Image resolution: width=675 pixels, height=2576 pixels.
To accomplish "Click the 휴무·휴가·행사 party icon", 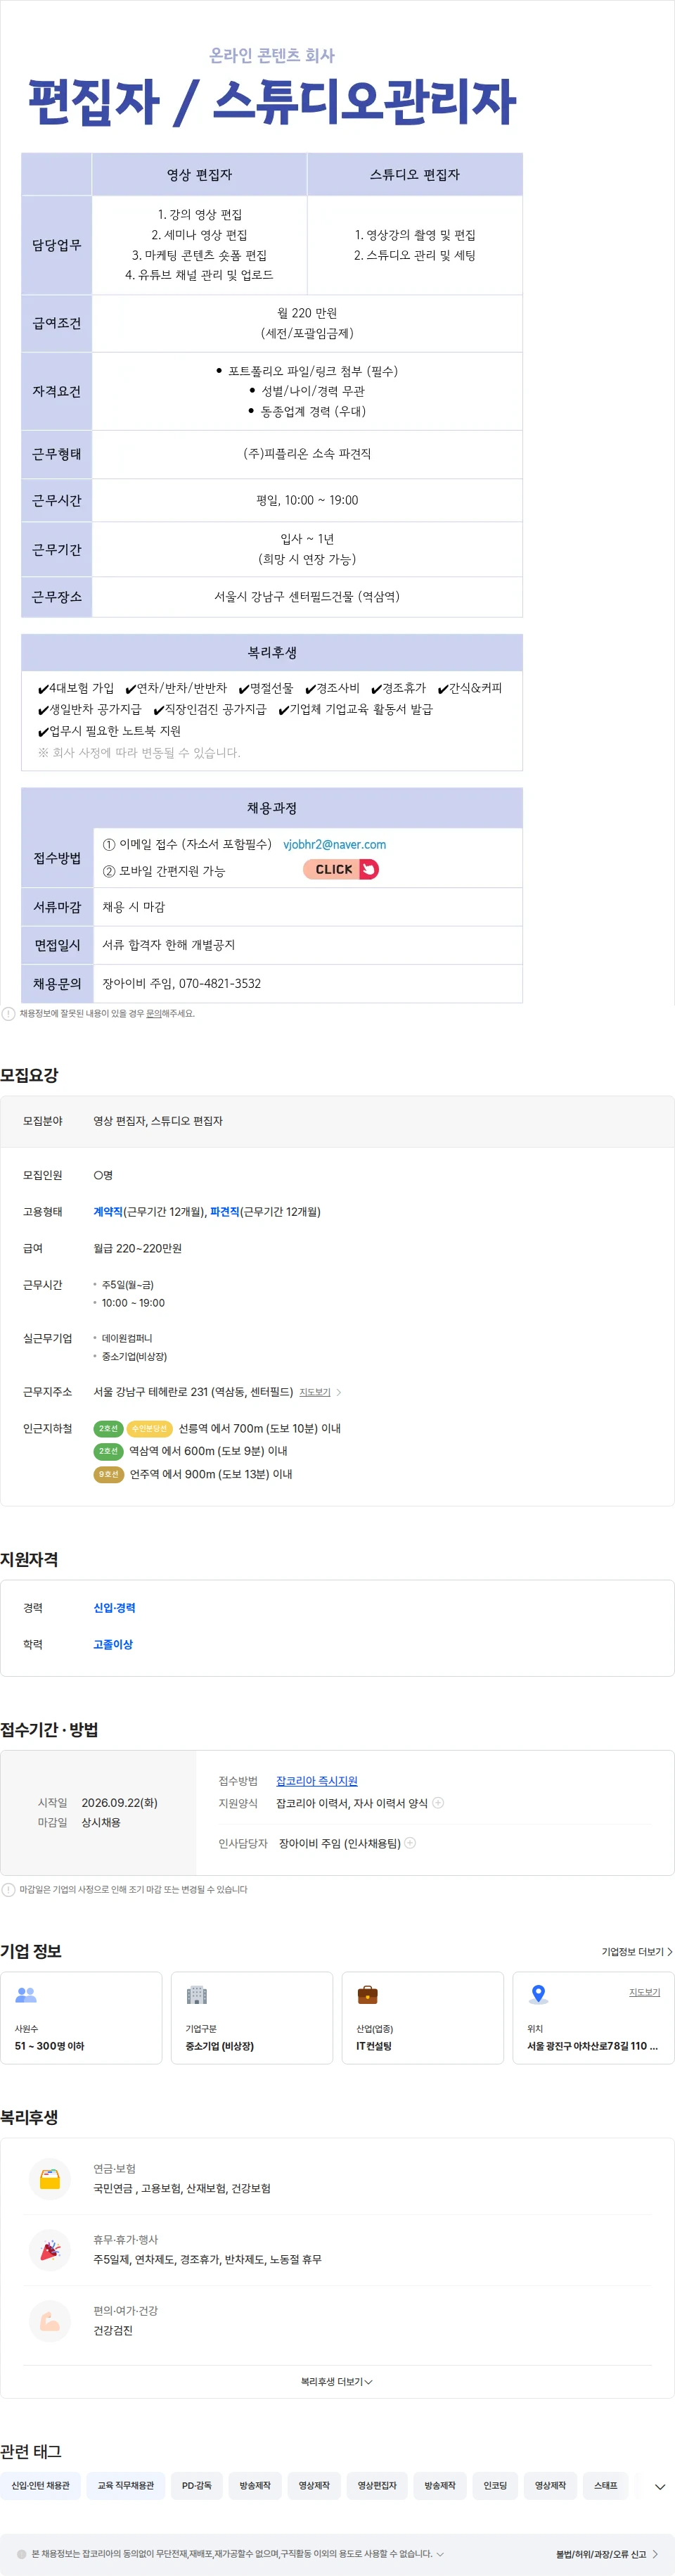I will tap(50, 2249).
